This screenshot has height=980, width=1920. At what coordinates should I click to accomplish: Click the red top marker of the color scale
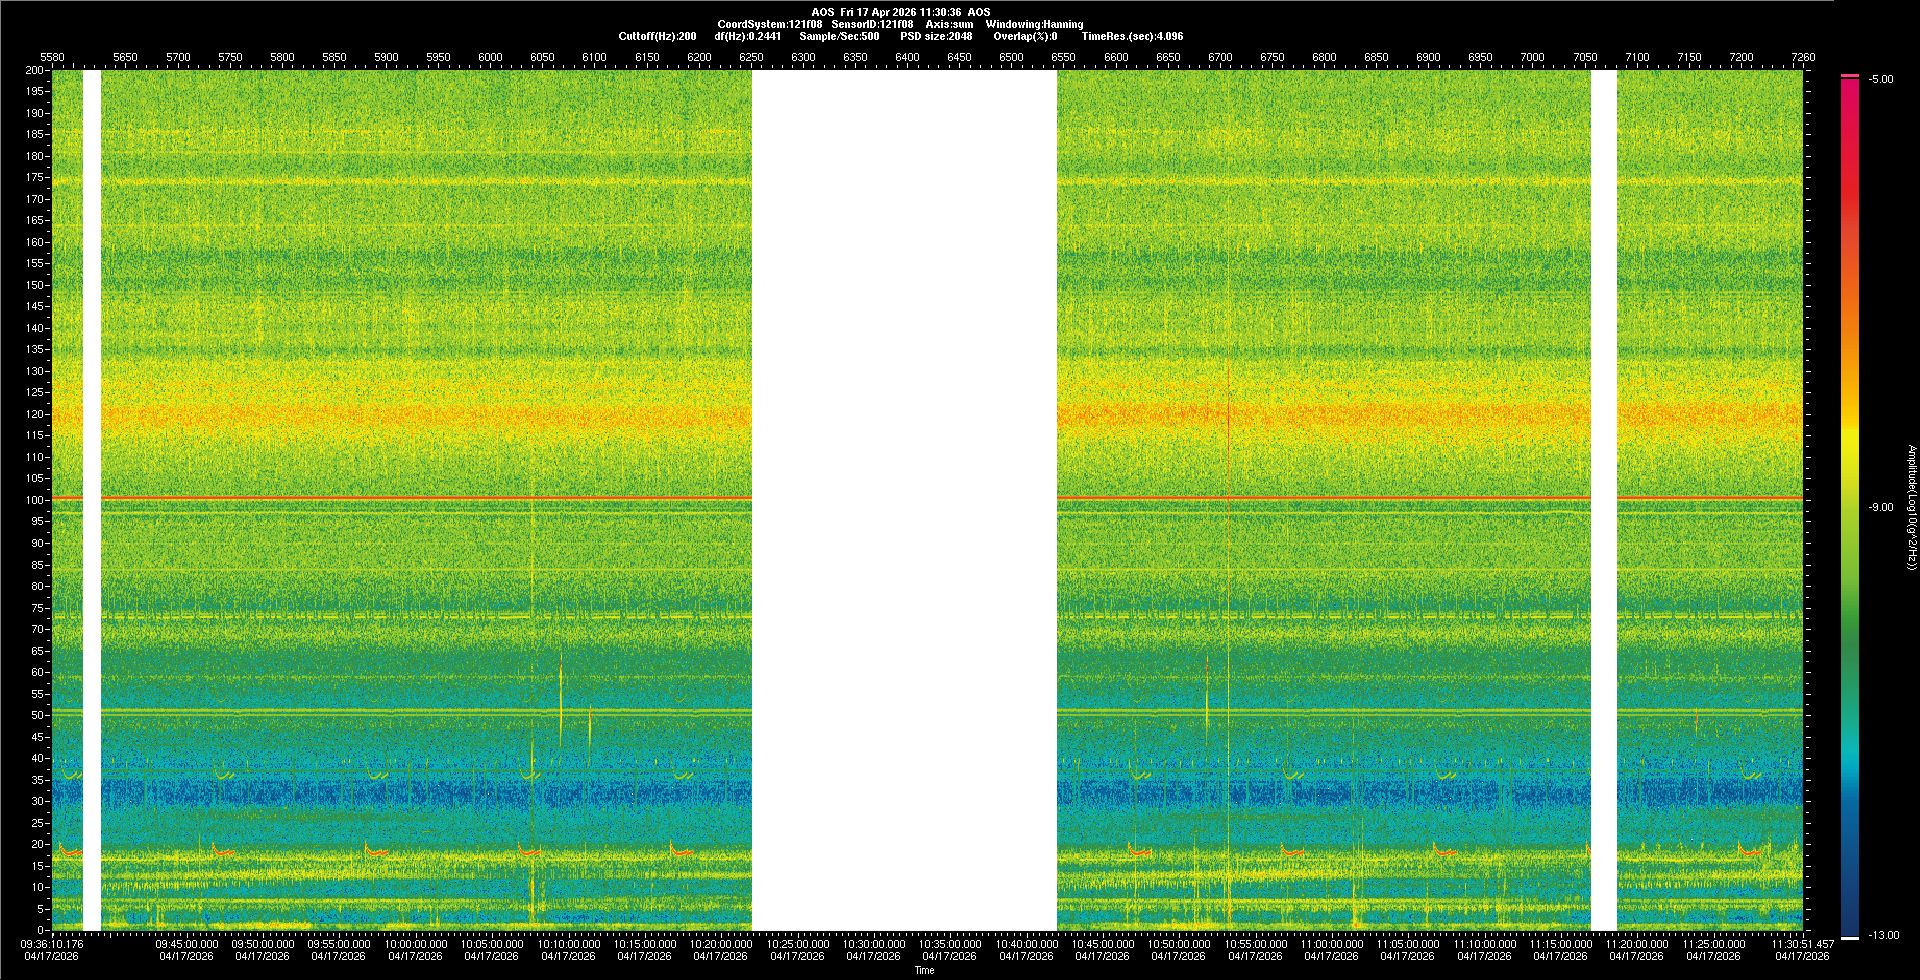[x=1850, y=76]
